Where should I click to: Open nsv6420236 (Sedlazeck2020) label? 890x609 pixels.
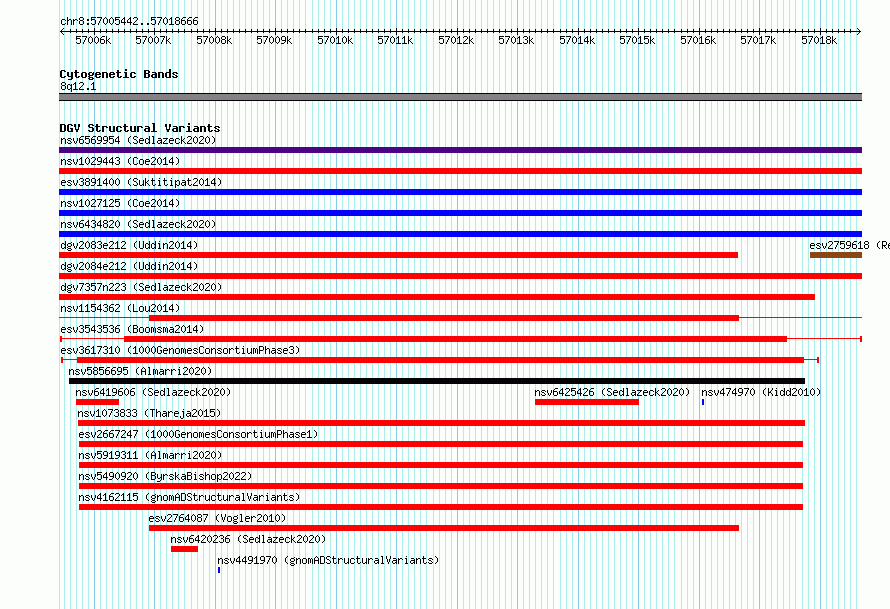point(248,539)
